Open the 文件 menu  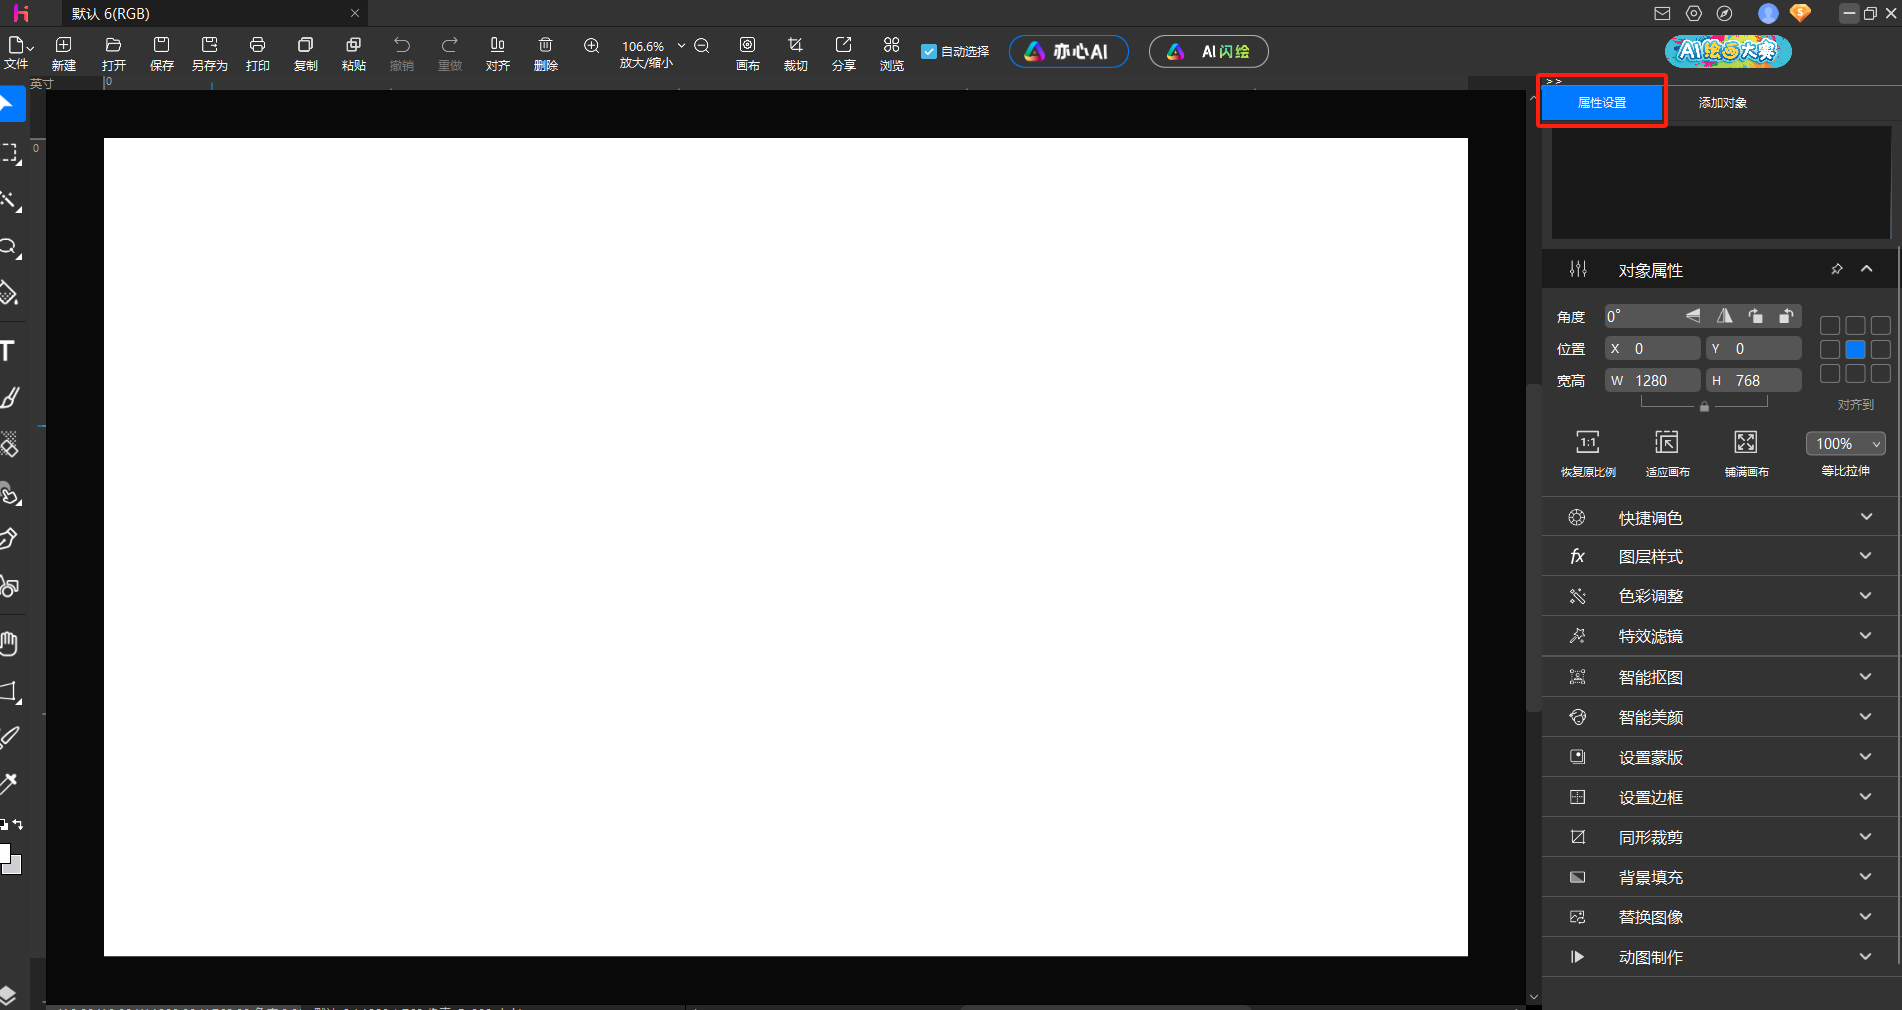tap(17, 53)
